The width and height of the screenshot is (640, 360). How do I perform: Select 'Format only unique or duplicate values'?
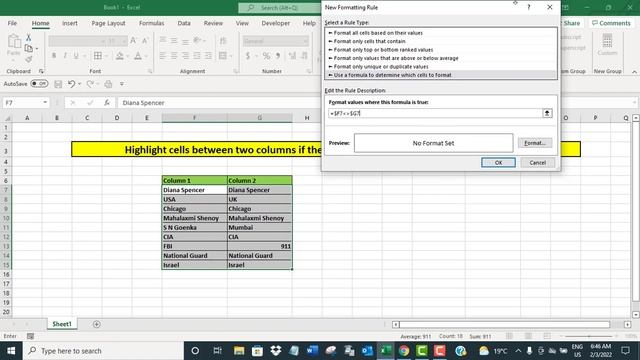pos(441,67)
